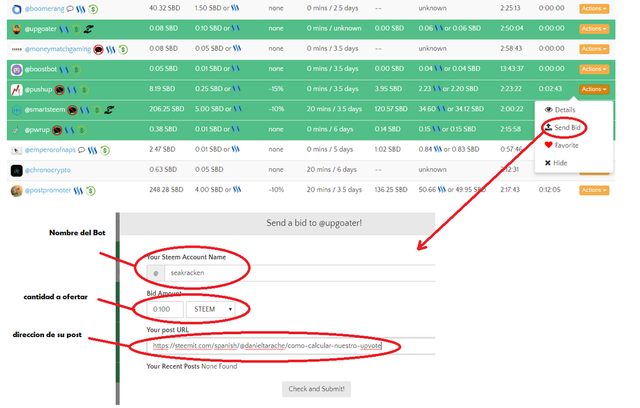Open the STEEM currency dropdown in the bid form

point(211,309)
